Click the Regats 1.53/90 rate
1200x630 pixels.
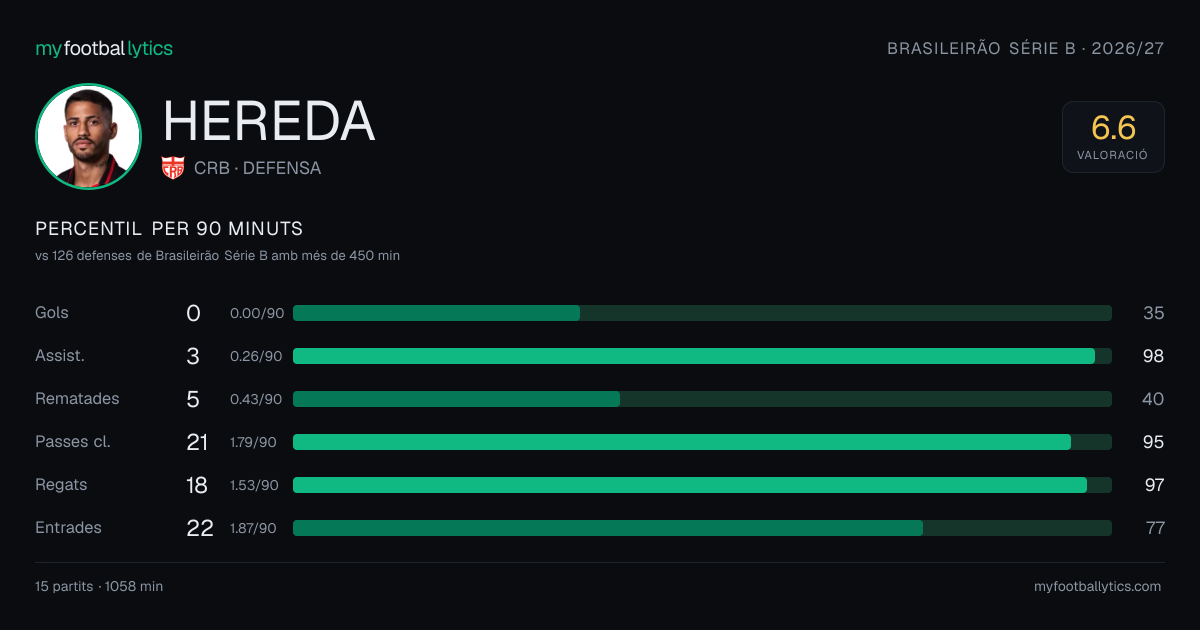coord(254,485)
